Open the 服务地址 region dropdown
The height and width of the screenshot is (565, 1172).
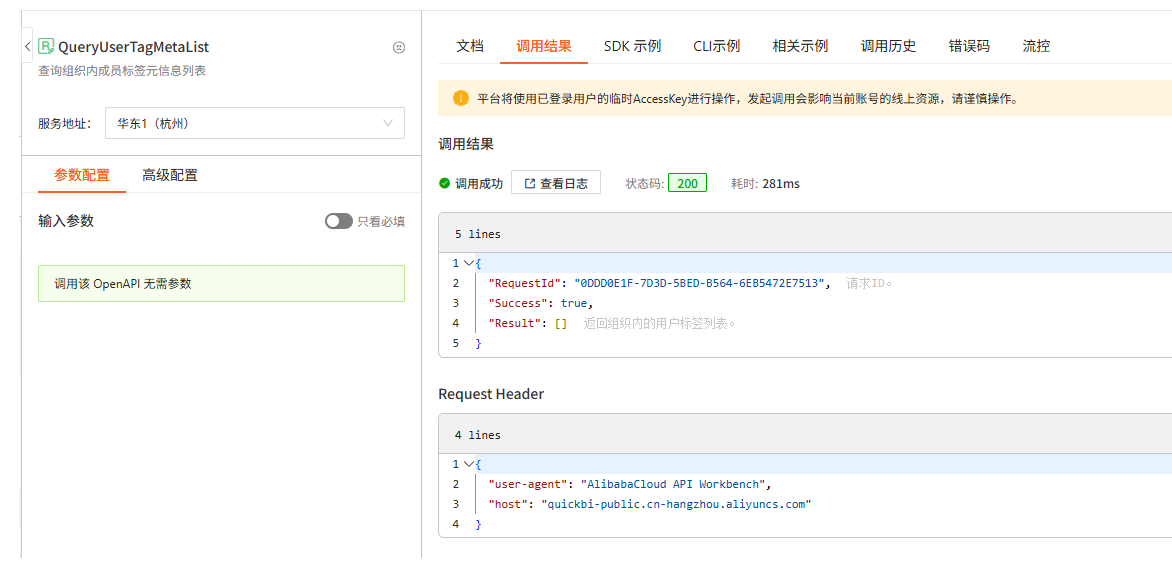[255, 123]
